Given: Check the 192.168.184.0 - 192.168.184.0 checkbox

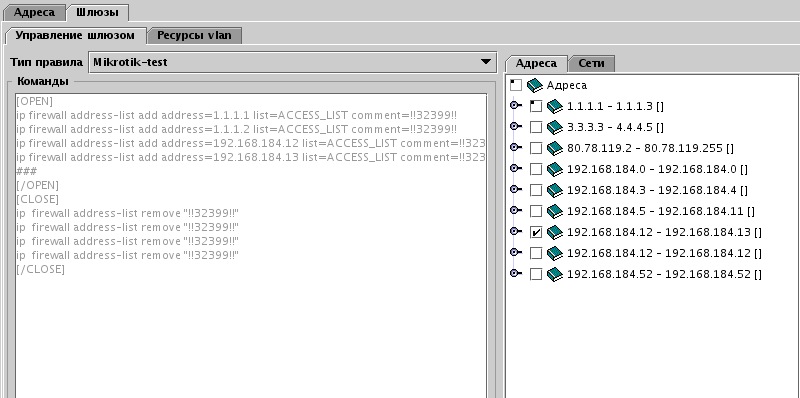Looking at the screenshot, I should coord(536,169).
